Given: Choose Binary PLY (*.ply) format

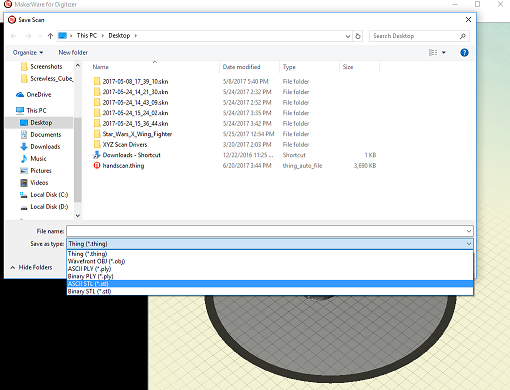Looking at the screenshot, I should tap(270, 276).
